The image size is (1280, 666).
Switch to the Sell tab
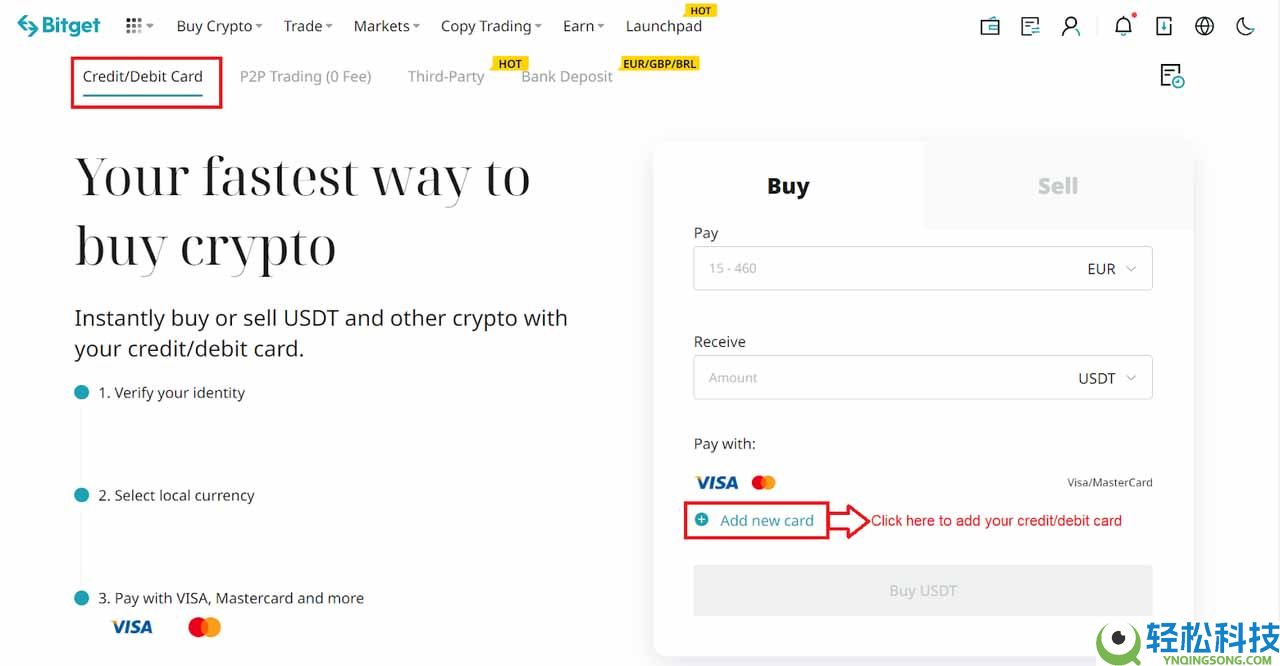pos(1057,186)
